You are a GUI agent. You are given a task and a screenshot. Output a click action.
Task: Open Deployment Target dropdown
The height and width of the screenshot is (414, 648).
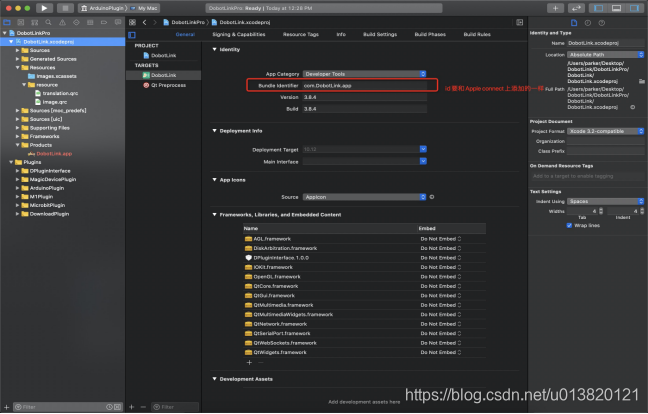tap(364, 149)
